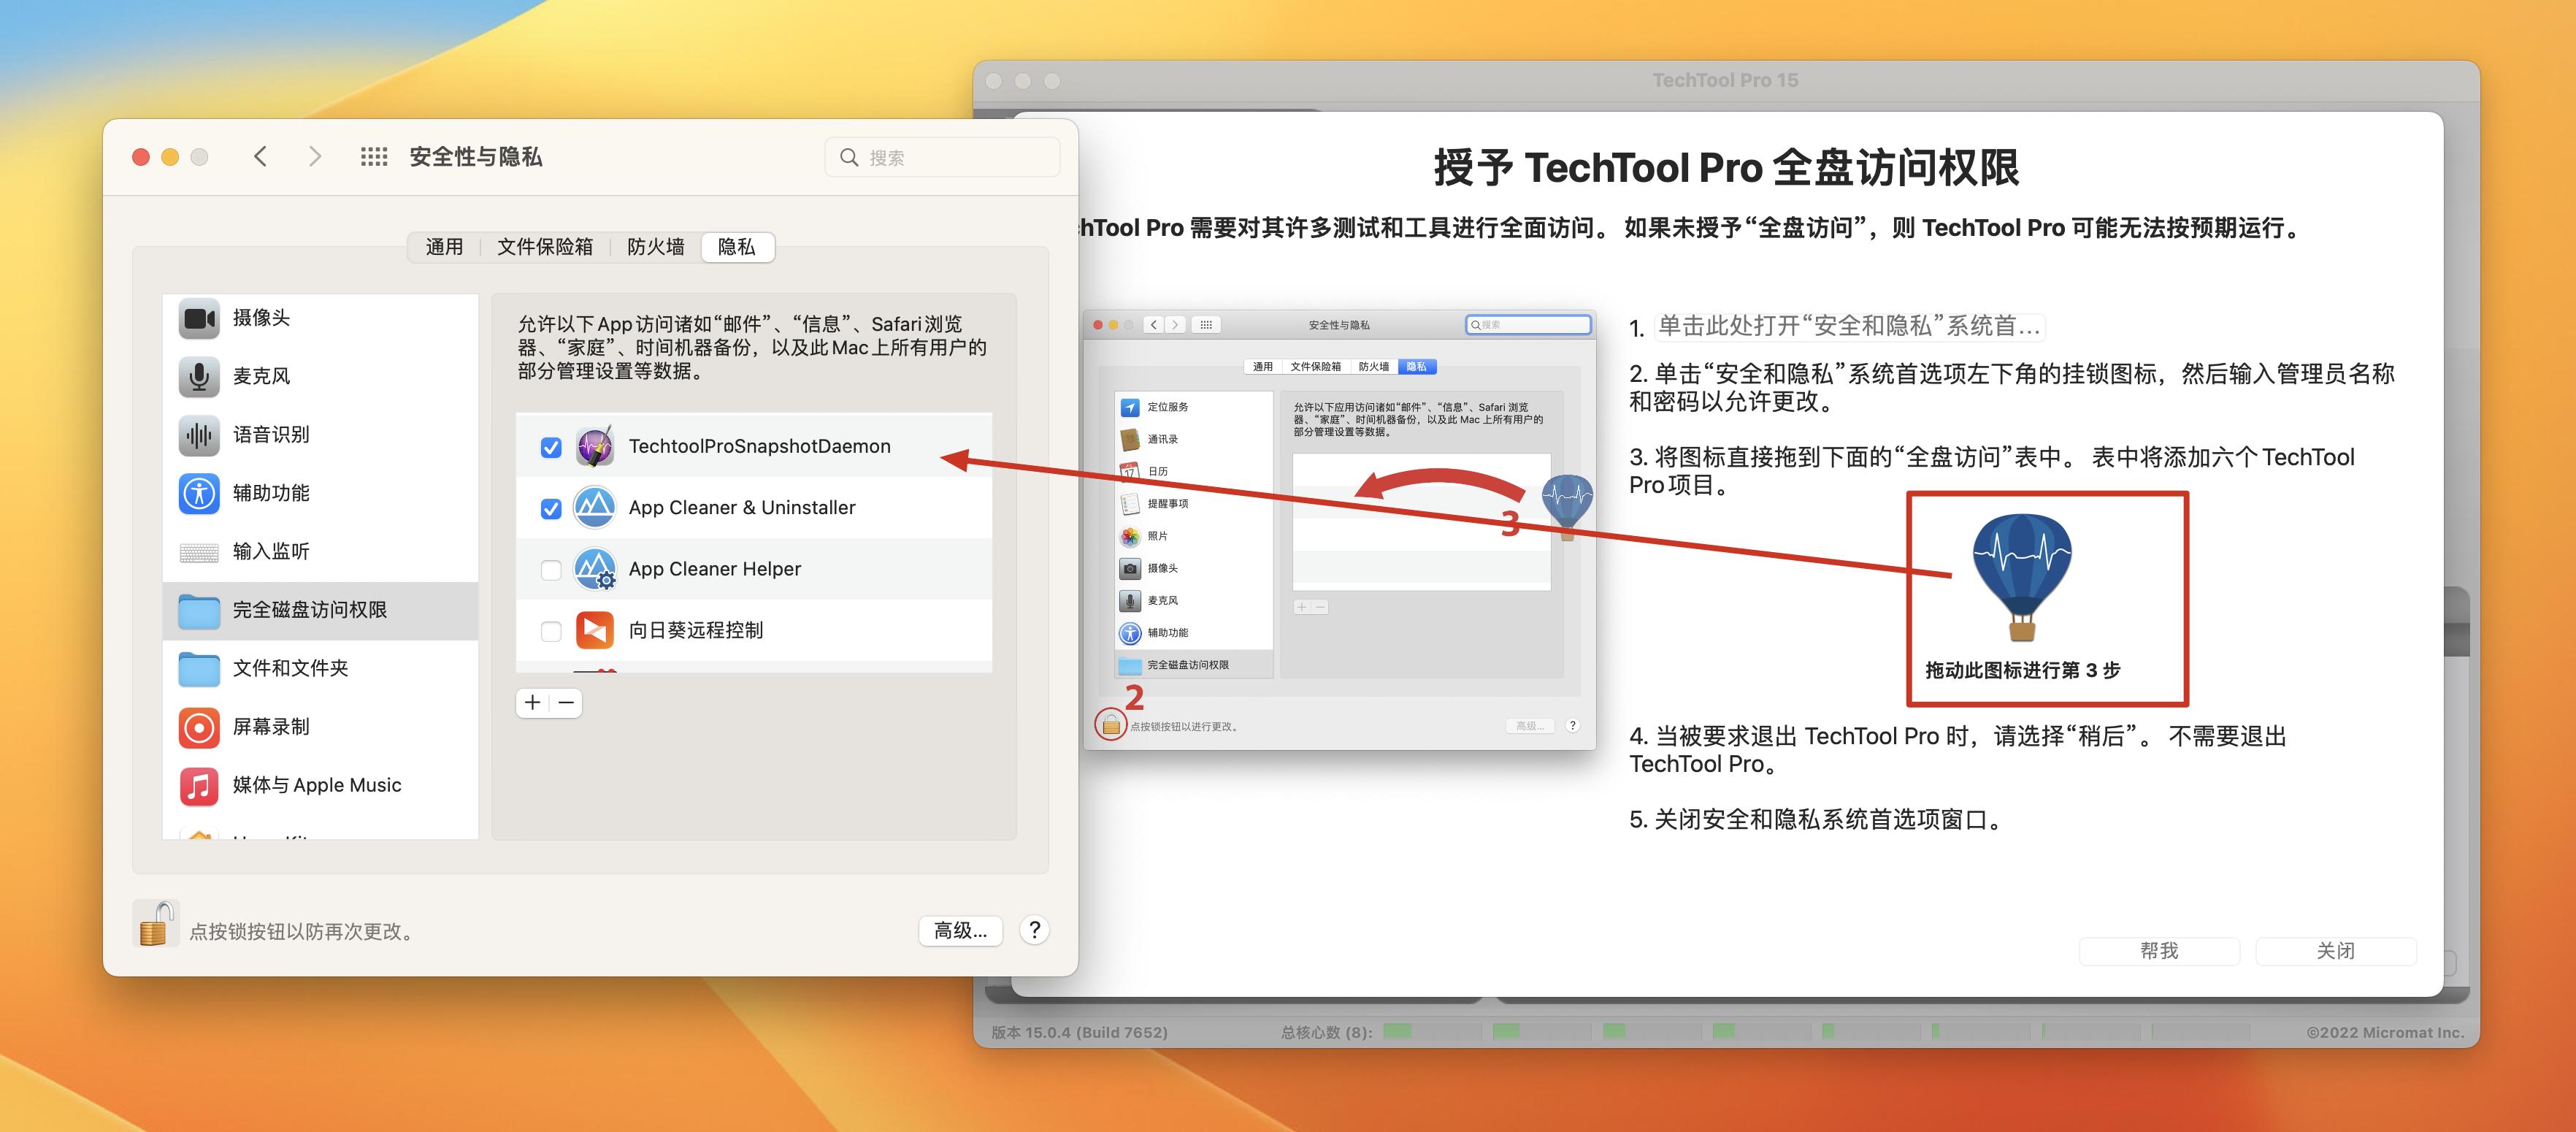
Task: Click the 高级... (Advanced) button
Action: [959, 931]
